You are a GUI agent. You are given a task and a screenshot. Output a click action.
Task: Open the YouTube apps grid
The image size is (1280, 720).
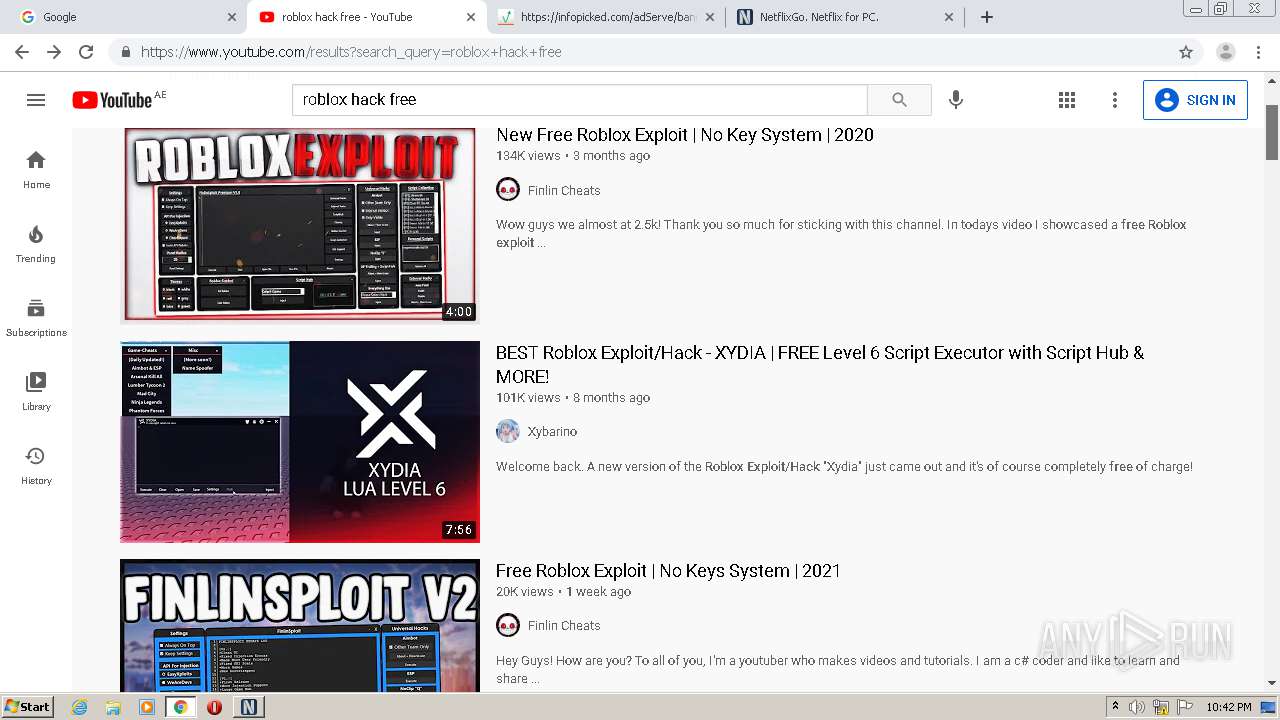(1067, 100)
